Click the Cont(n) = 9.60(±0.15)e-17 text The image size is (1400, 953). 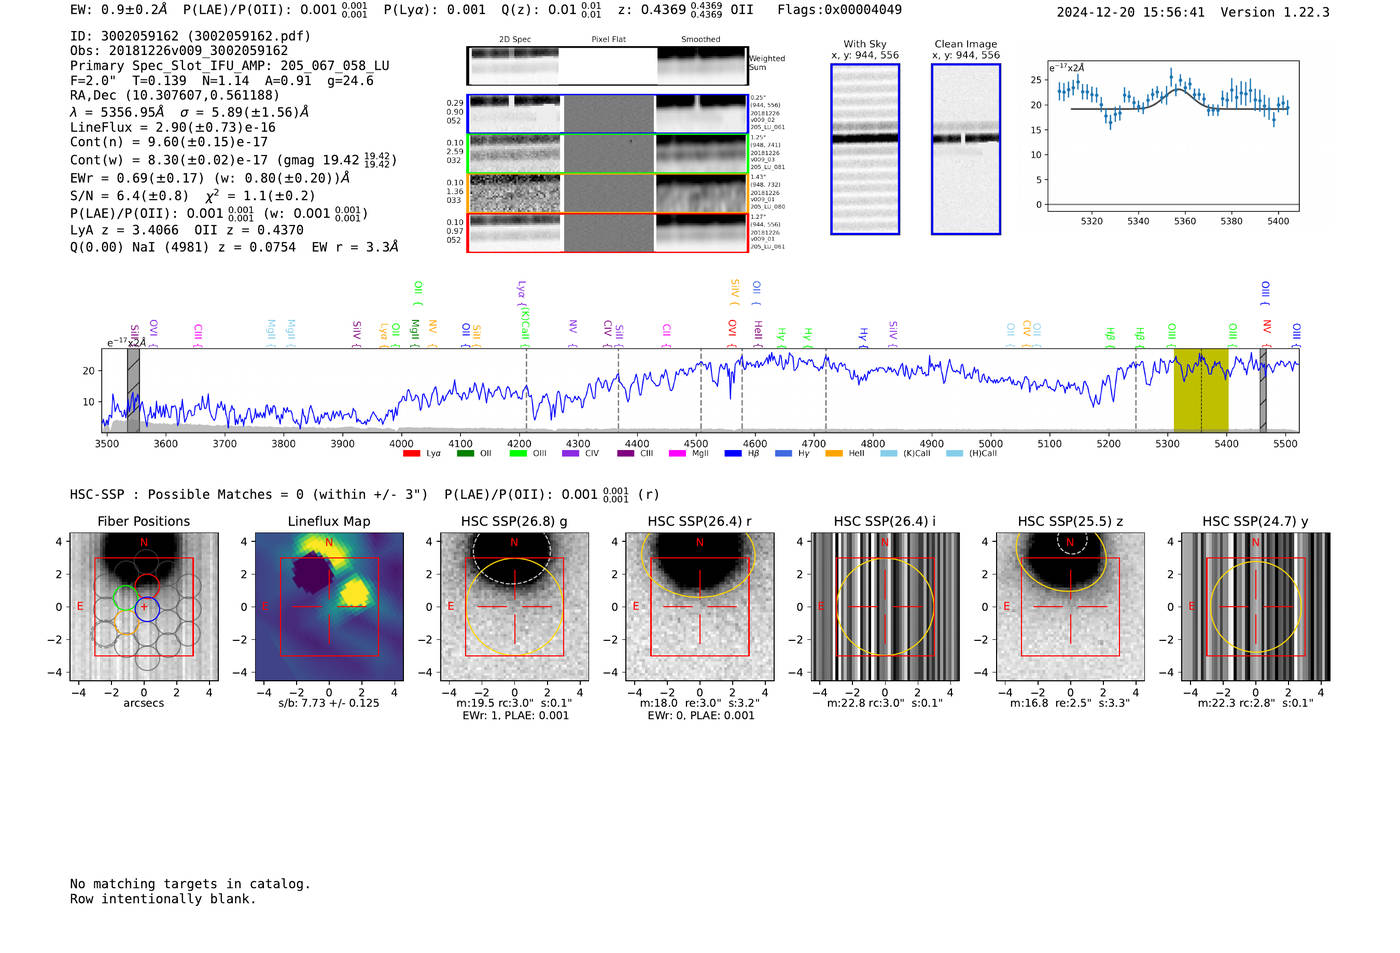pos(169,142)
